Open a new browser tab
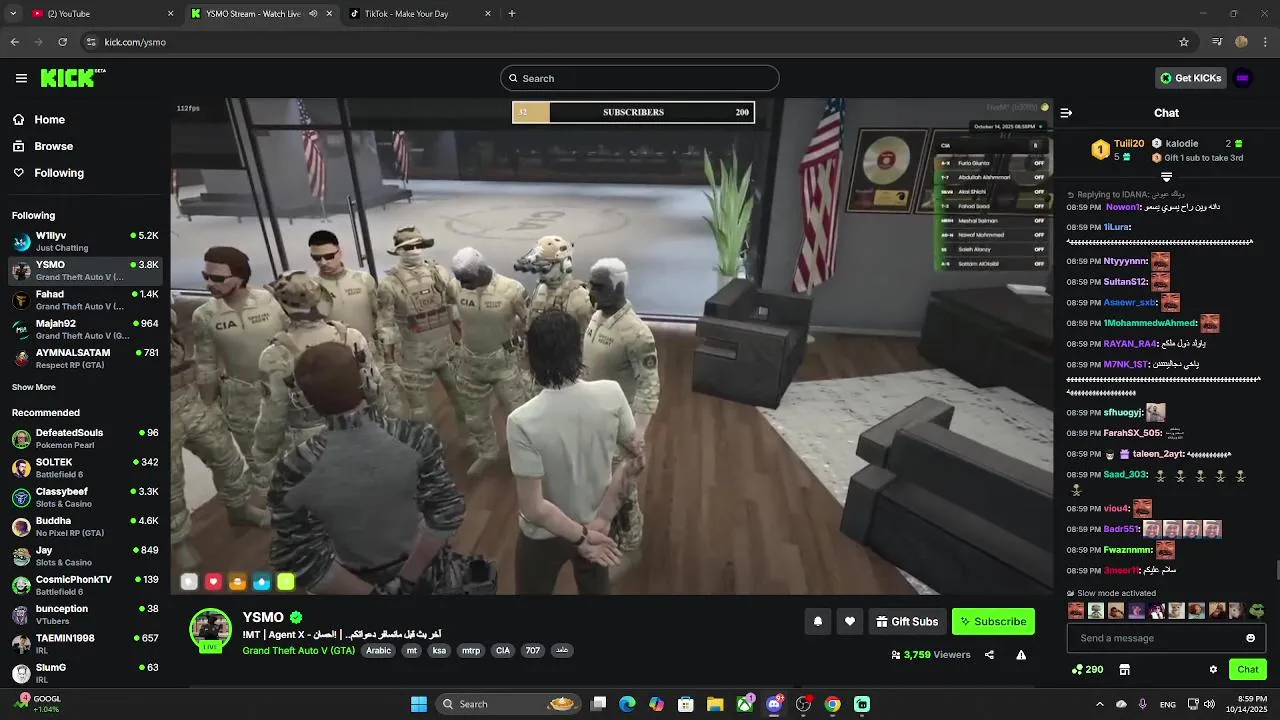The height and width of the screenshot is (720, 1280). pyautogui.click(x=512, y=14)
